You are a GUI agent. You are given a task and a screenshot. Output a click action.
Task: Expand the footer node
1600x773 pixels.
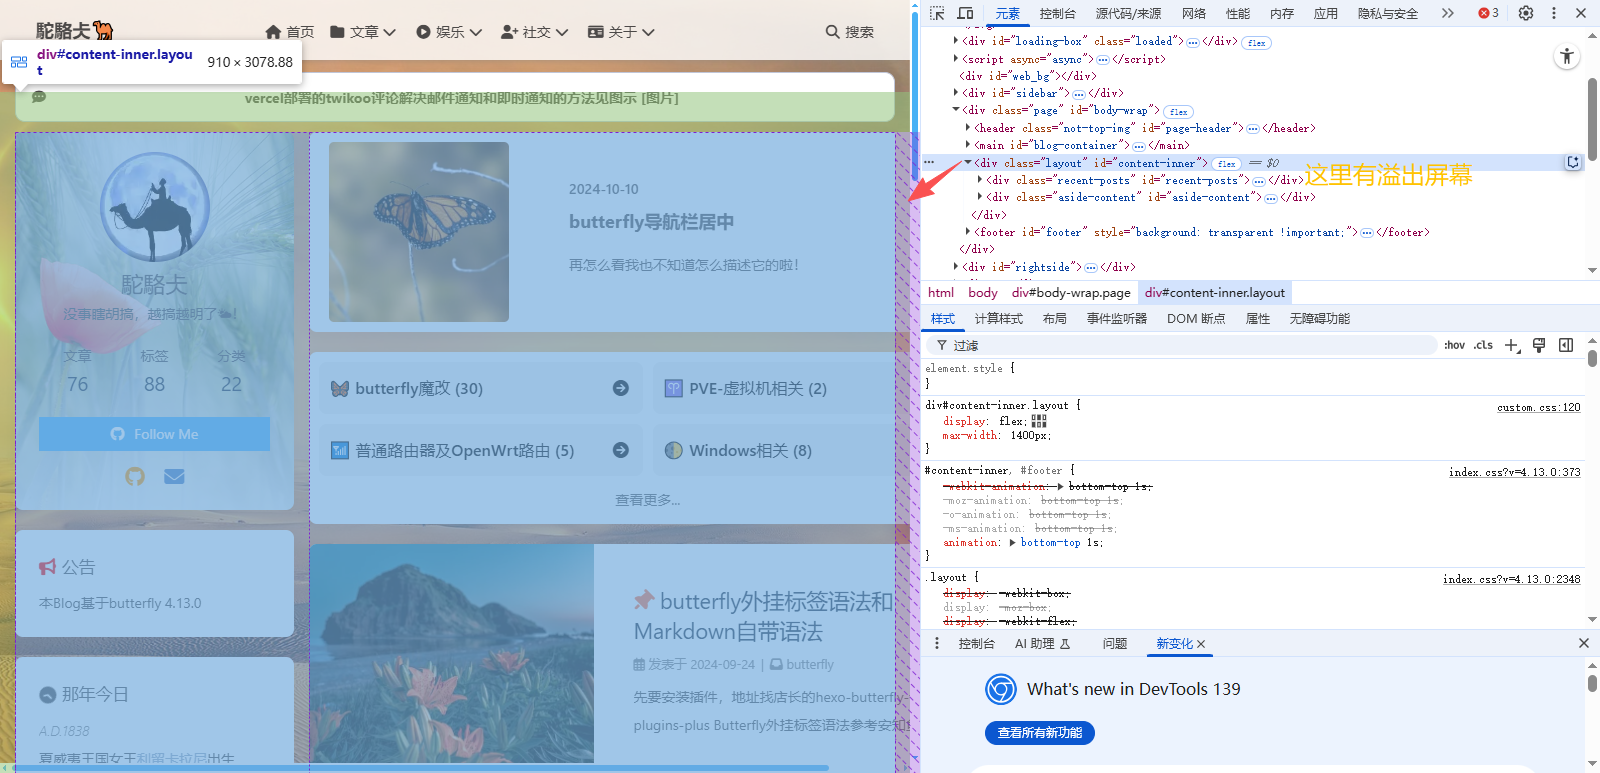click(x=968, y=231)
